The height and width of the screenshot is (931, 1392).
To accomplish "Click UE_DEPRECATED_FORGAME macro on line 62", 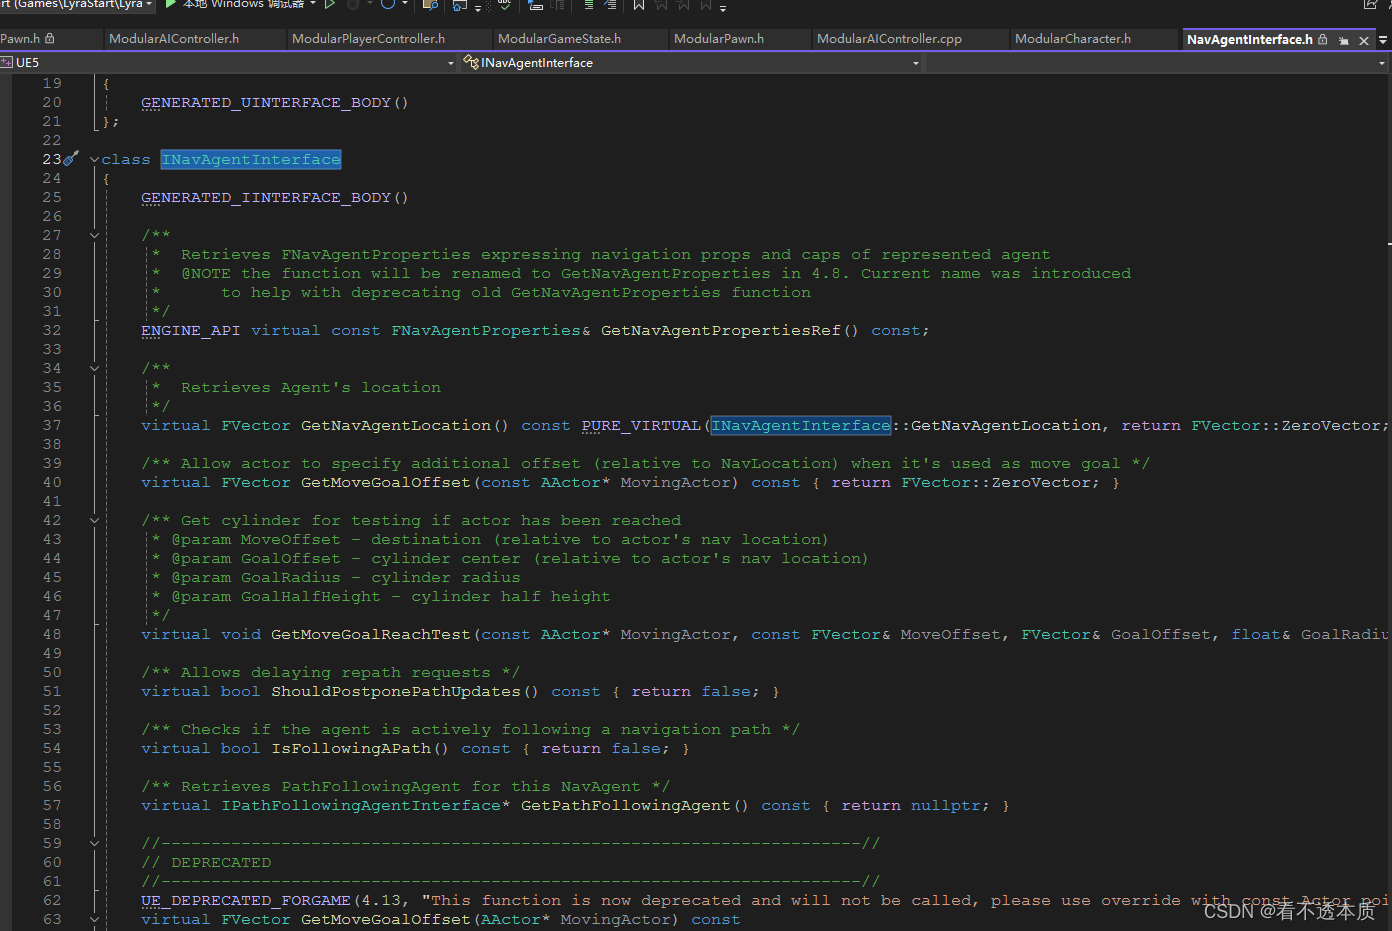I will tap(246, 901).
